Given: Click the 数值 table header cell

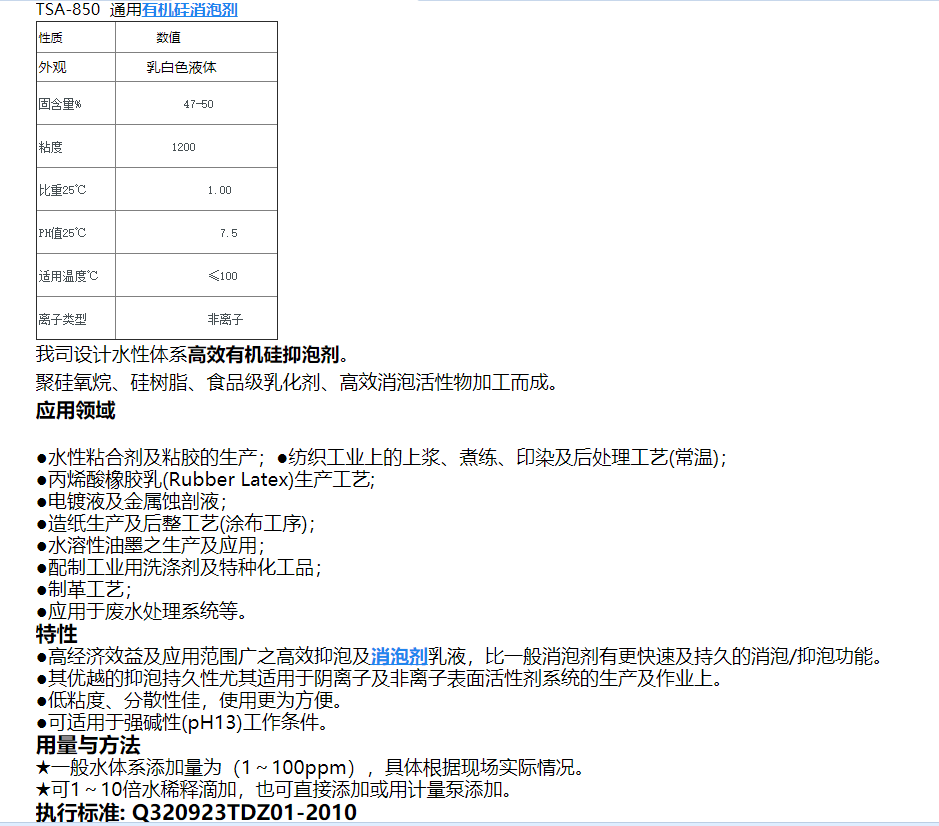Looking at the screenshot, I should point(168,38).
